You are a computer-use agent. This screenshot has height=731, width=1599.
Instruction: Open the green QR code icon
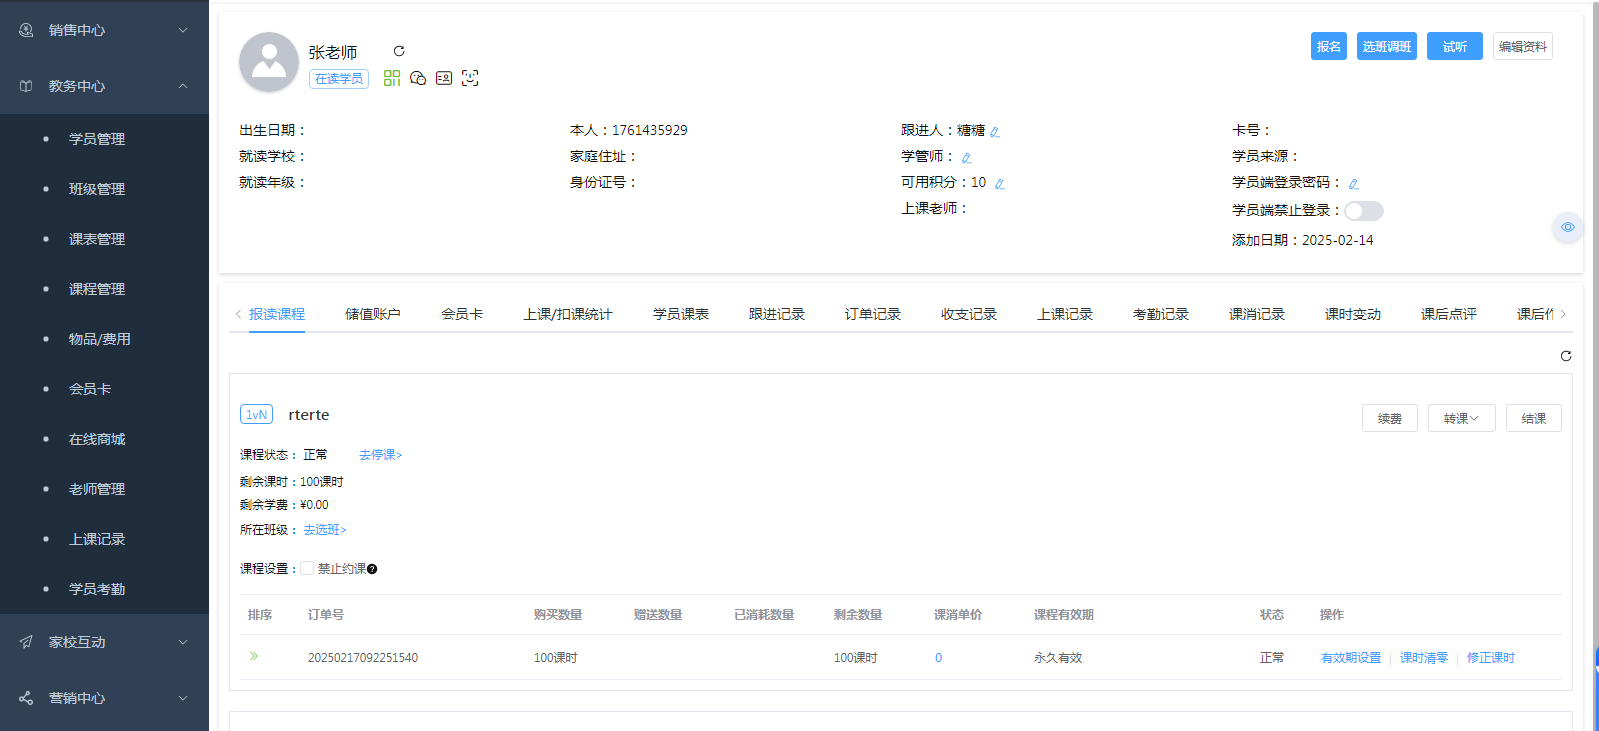(392, 78)
